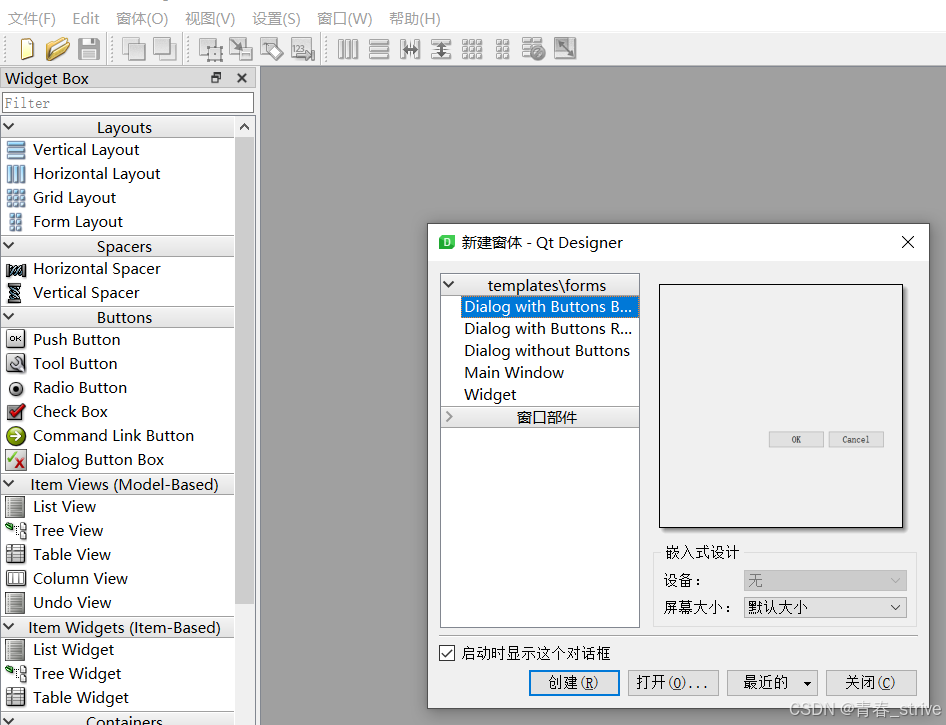This screenshot has width=946, height=725.
Task: Click the form template preview thumbnail
Action: click(781, 406)
